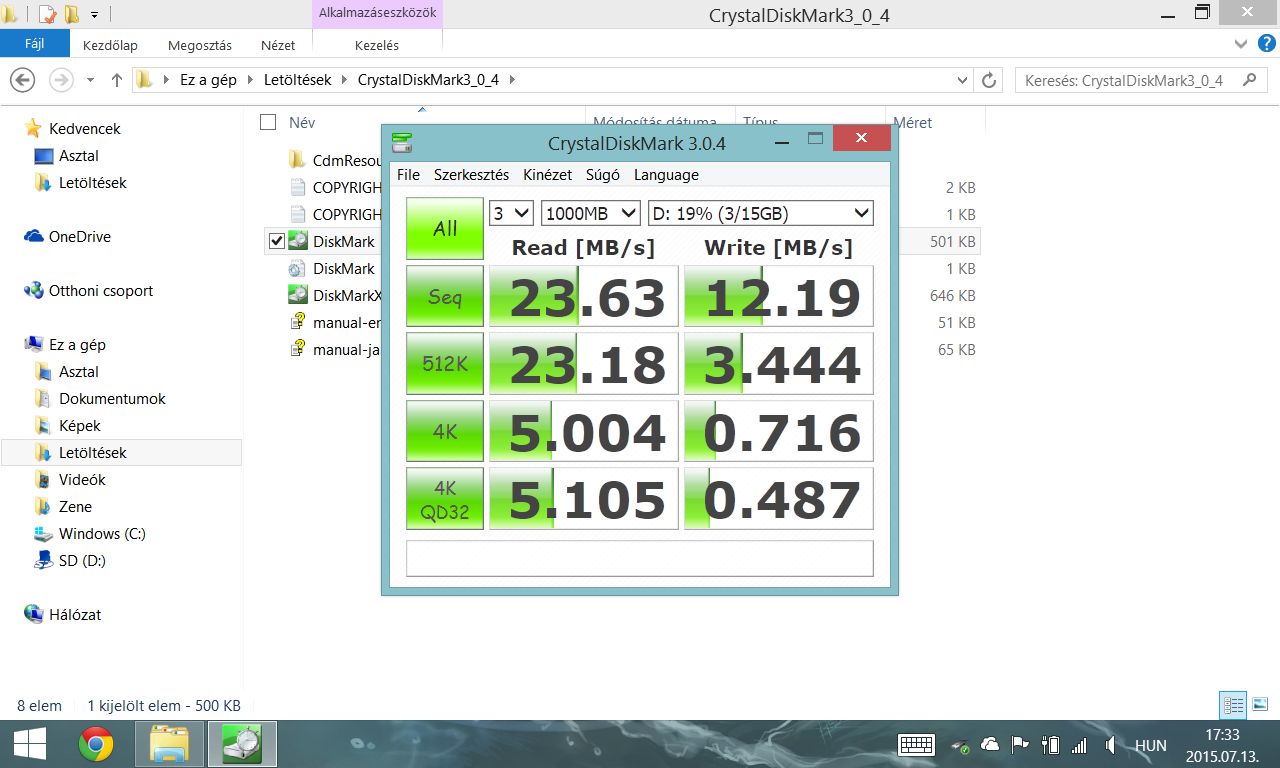Open the Windows Start button
This screenshot has height=768, width=1280.
coord(30,744)
